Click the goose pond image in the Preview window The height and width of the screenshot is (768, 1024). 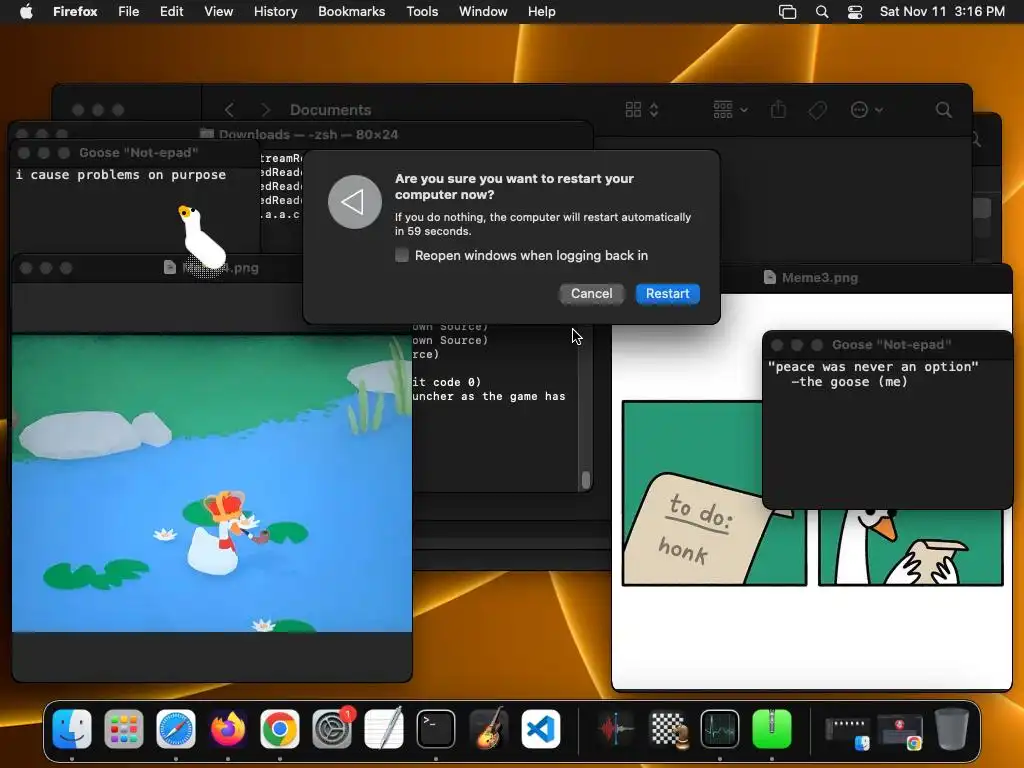pyautogui.click(x=212, y=483)
